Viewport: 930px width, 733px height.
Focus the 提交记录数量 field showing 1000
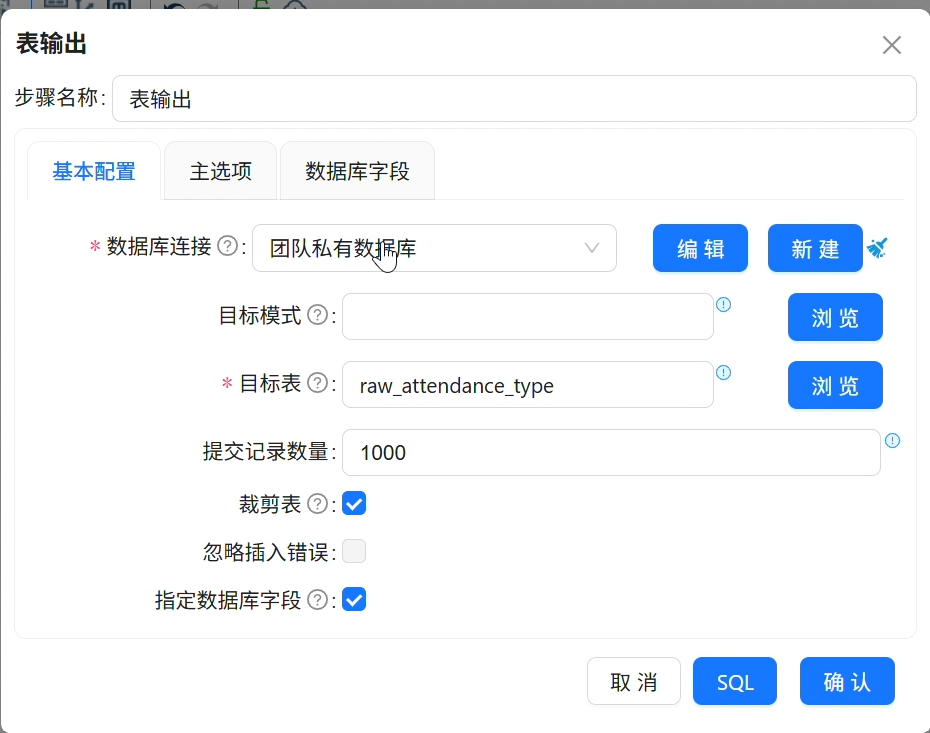tap(611, 452)
